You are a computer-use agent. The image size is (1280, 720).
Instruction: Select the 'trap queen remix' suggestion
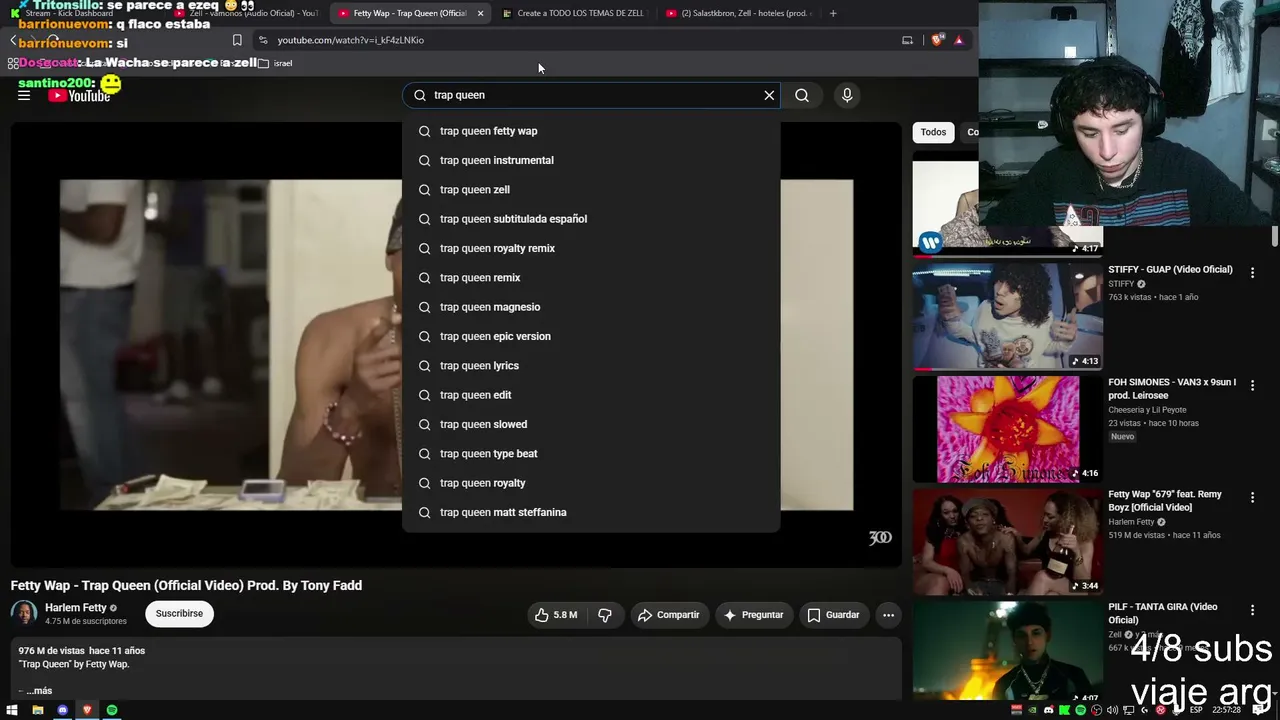pos(591,277)
